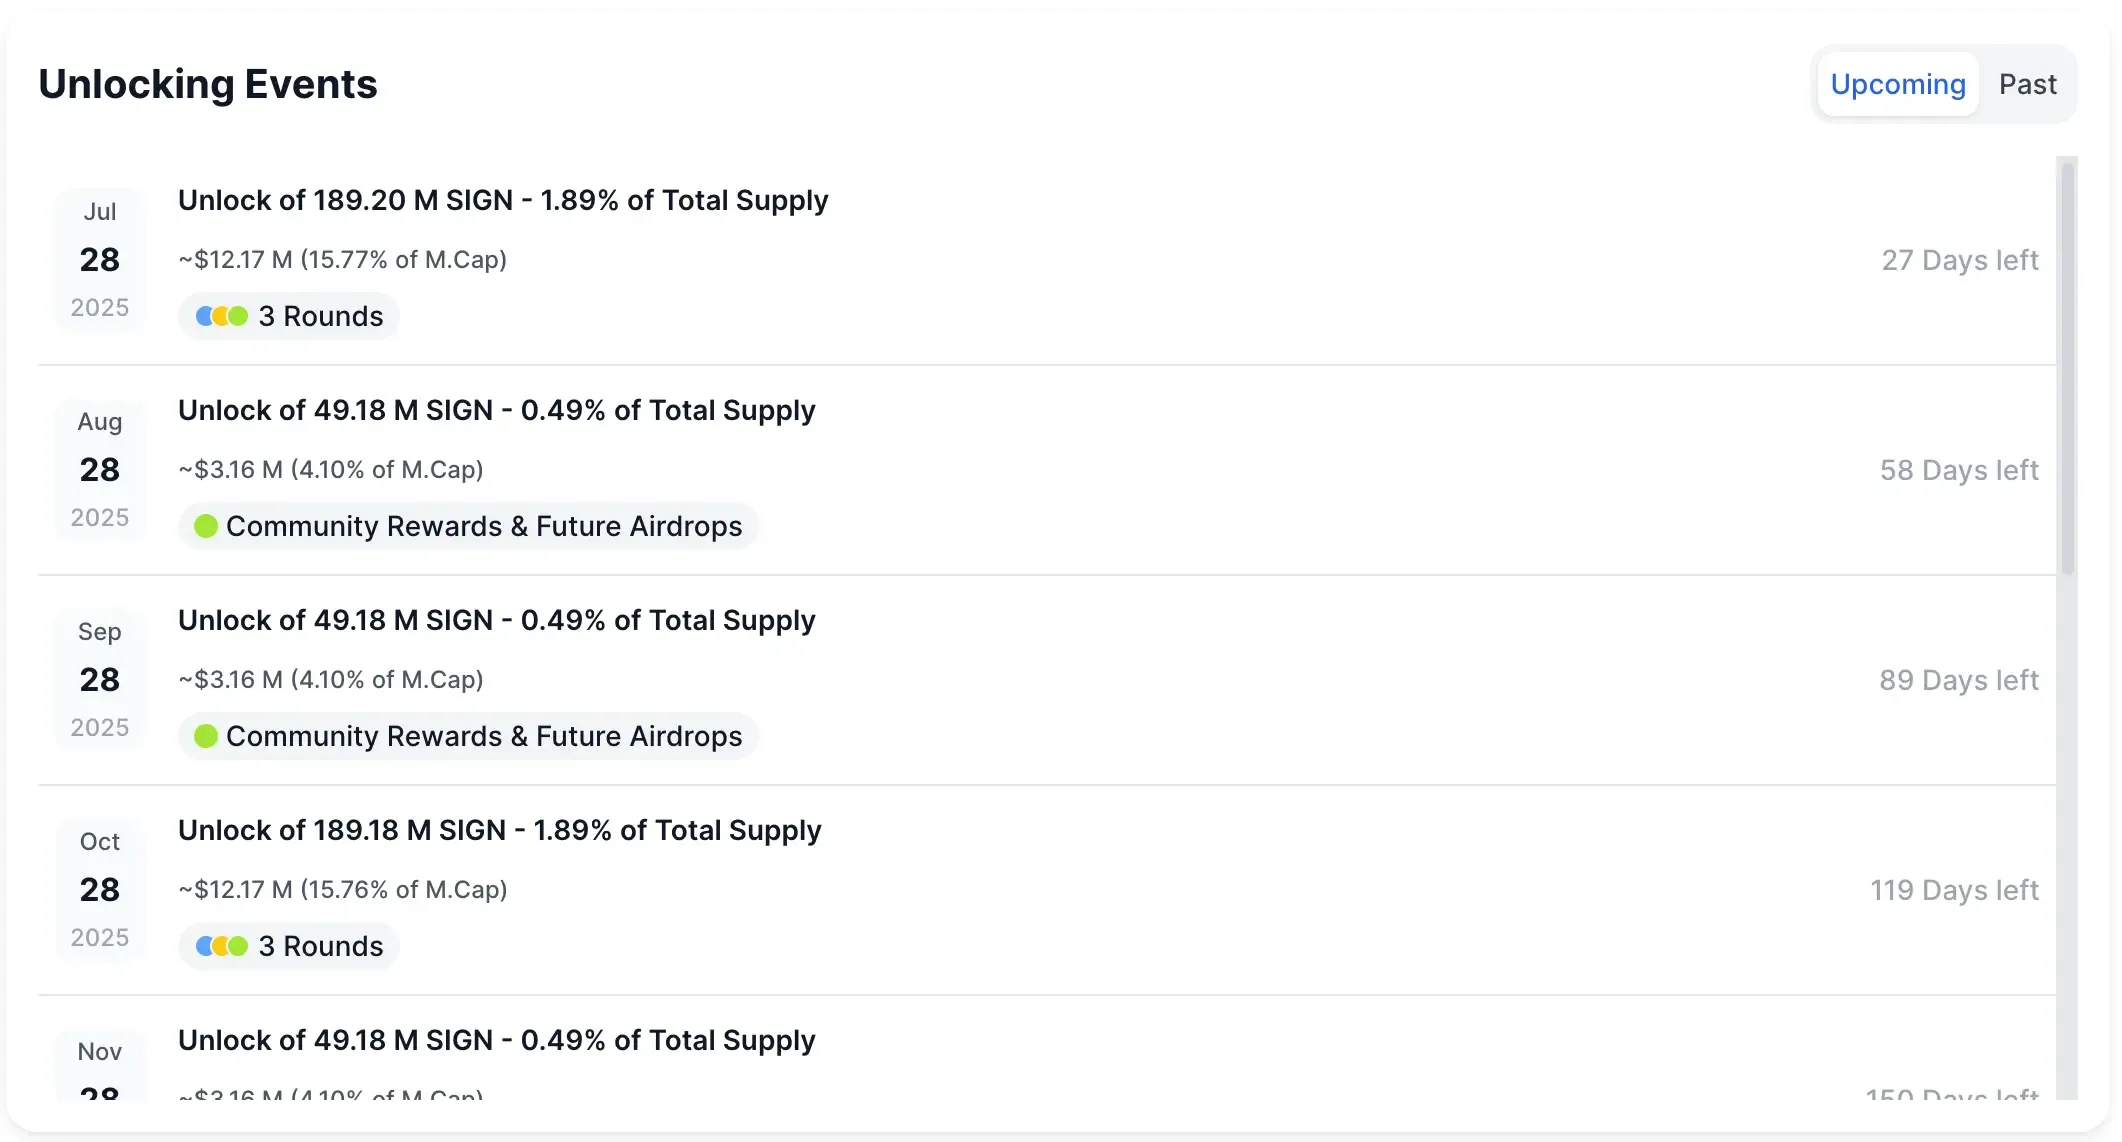Open the September 49.18 M SIGN unlock
This screenshot has height=1142, width=2122.
[496, 621]
